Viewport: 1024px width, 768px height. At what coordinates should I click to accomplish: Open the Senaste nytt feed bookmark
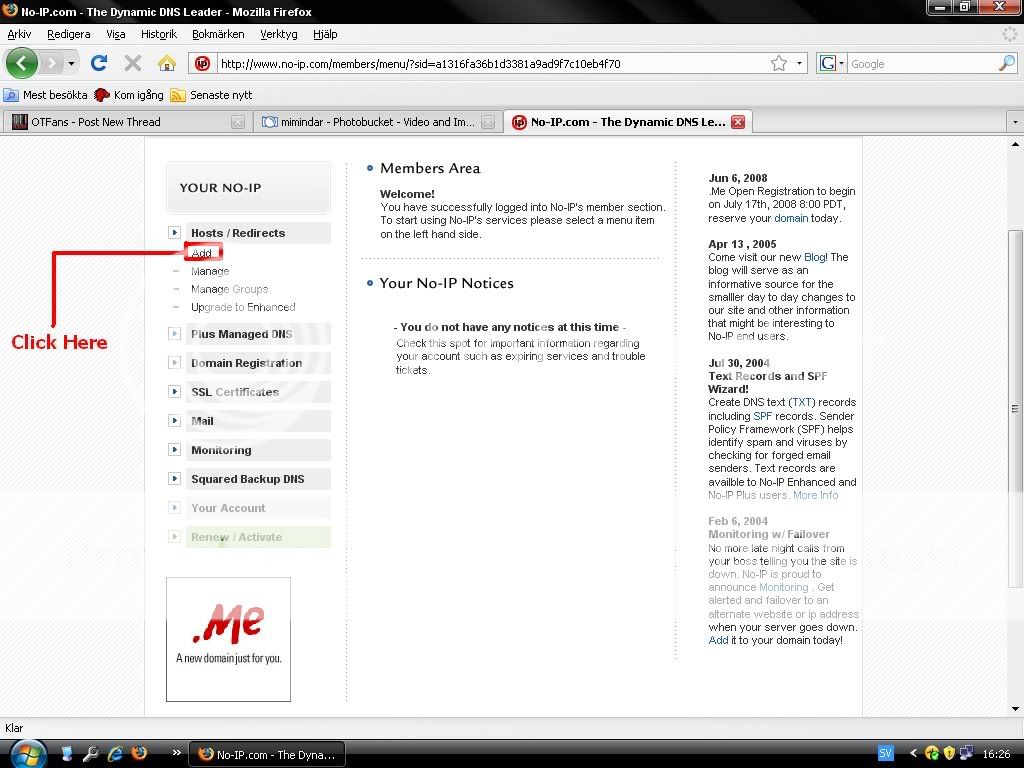[x=211, y=95]
